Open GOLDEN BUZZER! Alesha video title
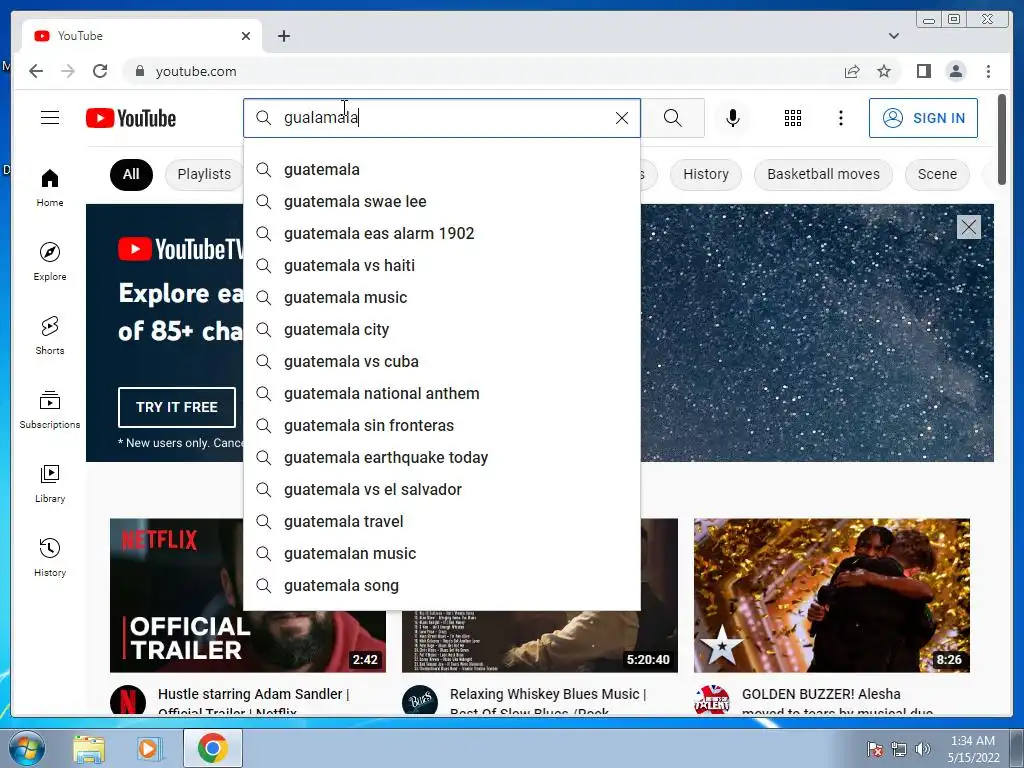The height and width of the screenshot is (768, 1024). coord(837,702)
